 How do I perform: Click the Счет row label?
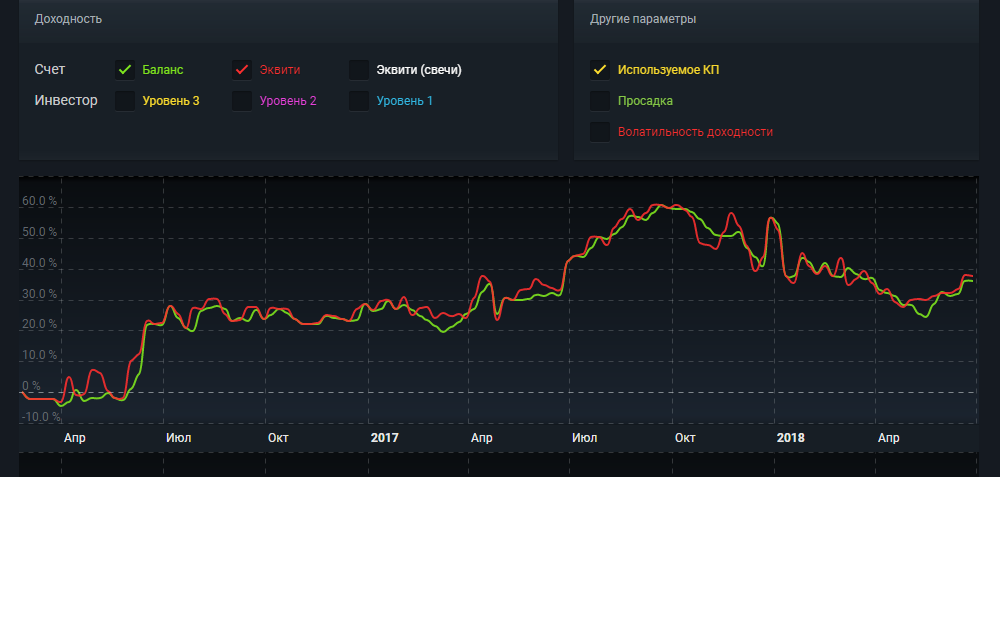pos(50,70)
